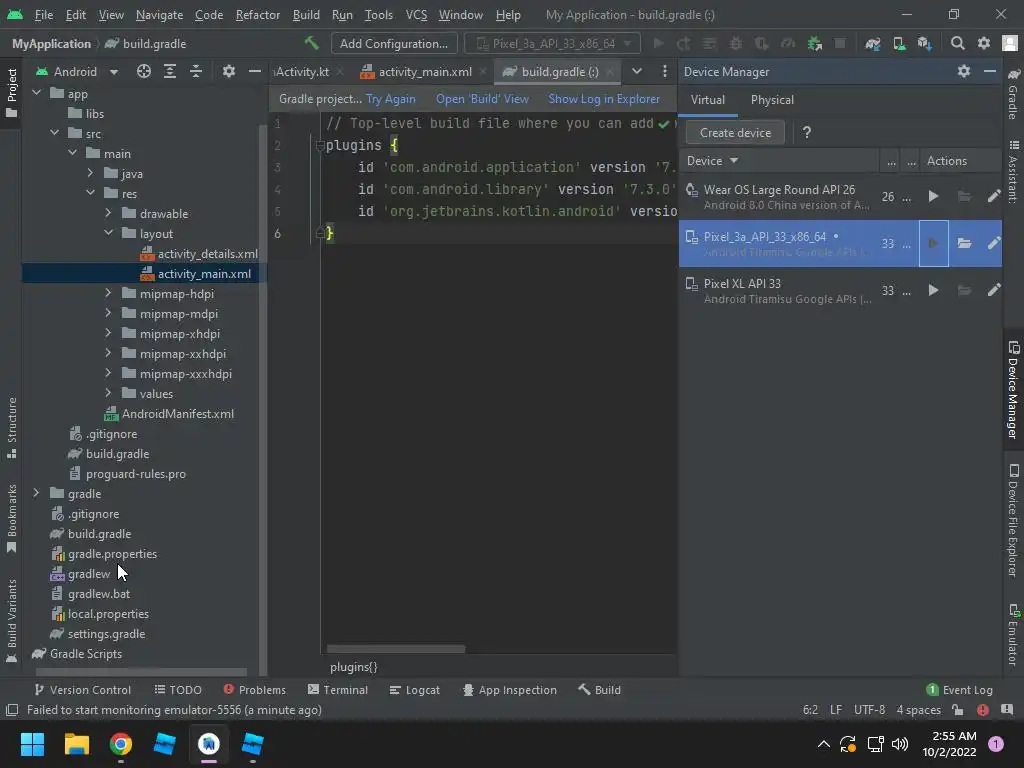Expand the java folder
Image resolution: width=1024 pixels, height=768 pixels.
point(90,173)
